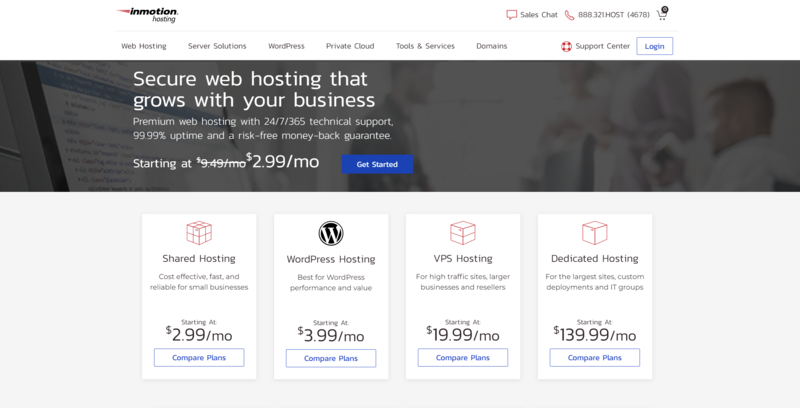This screenshot has height=408, width=800.
Task: Open the Sales Chat speech bubble icon
Action: coord(511,15)
